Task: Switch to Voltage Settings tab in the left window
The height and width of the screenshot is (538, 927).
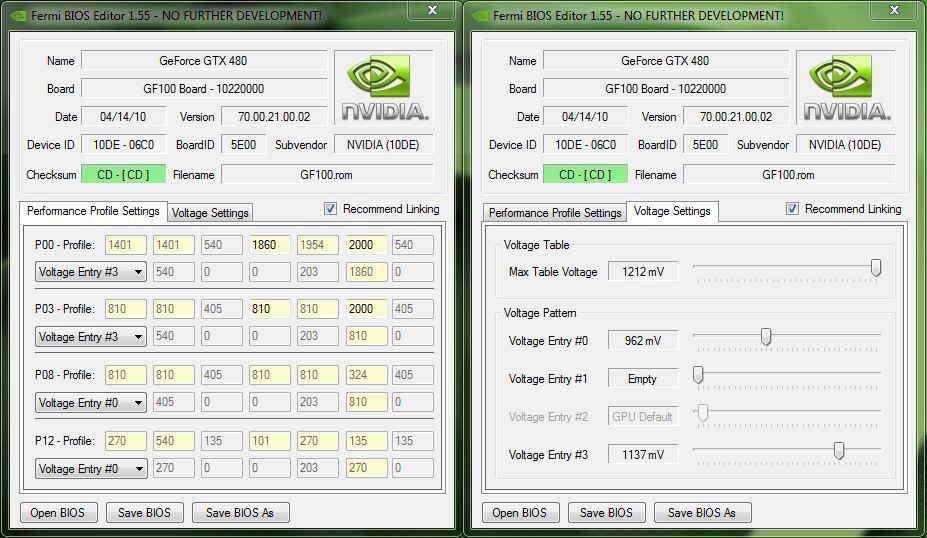Action: tap(210, 213)
